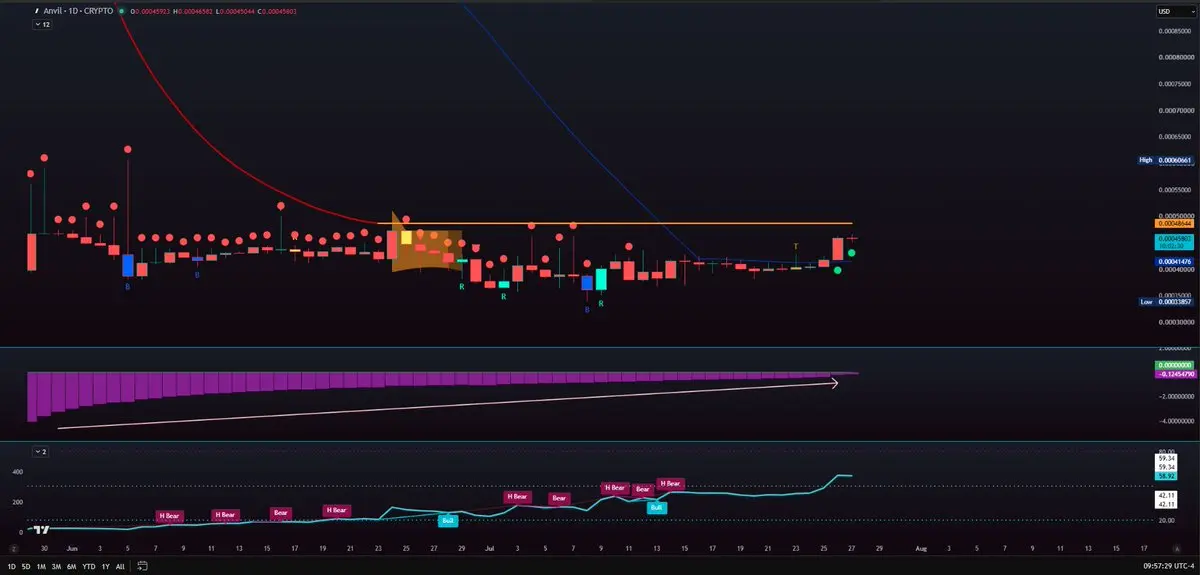Click the blue 0.00041476 price label
The width and height of the screenshot is (1200, 575).
point(1175,261)
